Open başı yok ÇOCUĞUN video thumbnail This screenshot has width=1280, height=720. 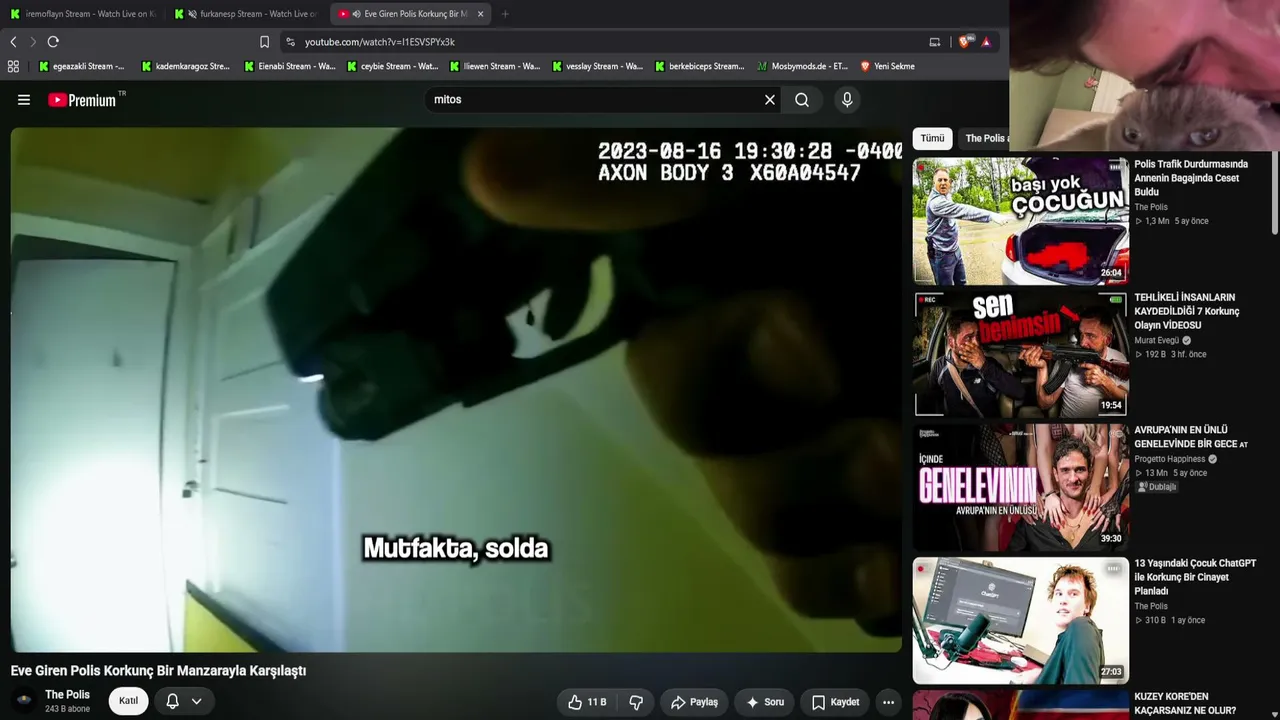1020,221
